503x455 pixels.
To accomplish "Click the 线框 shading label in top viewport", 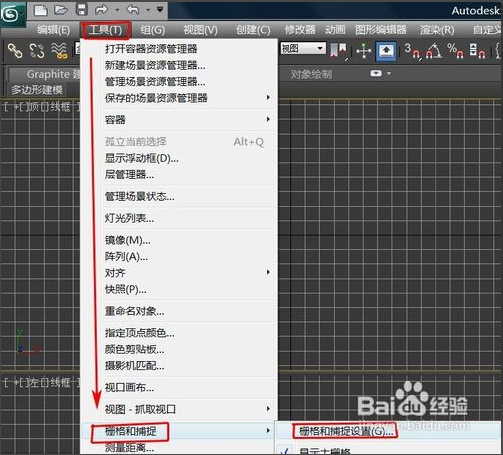I will tap(60, 107).
